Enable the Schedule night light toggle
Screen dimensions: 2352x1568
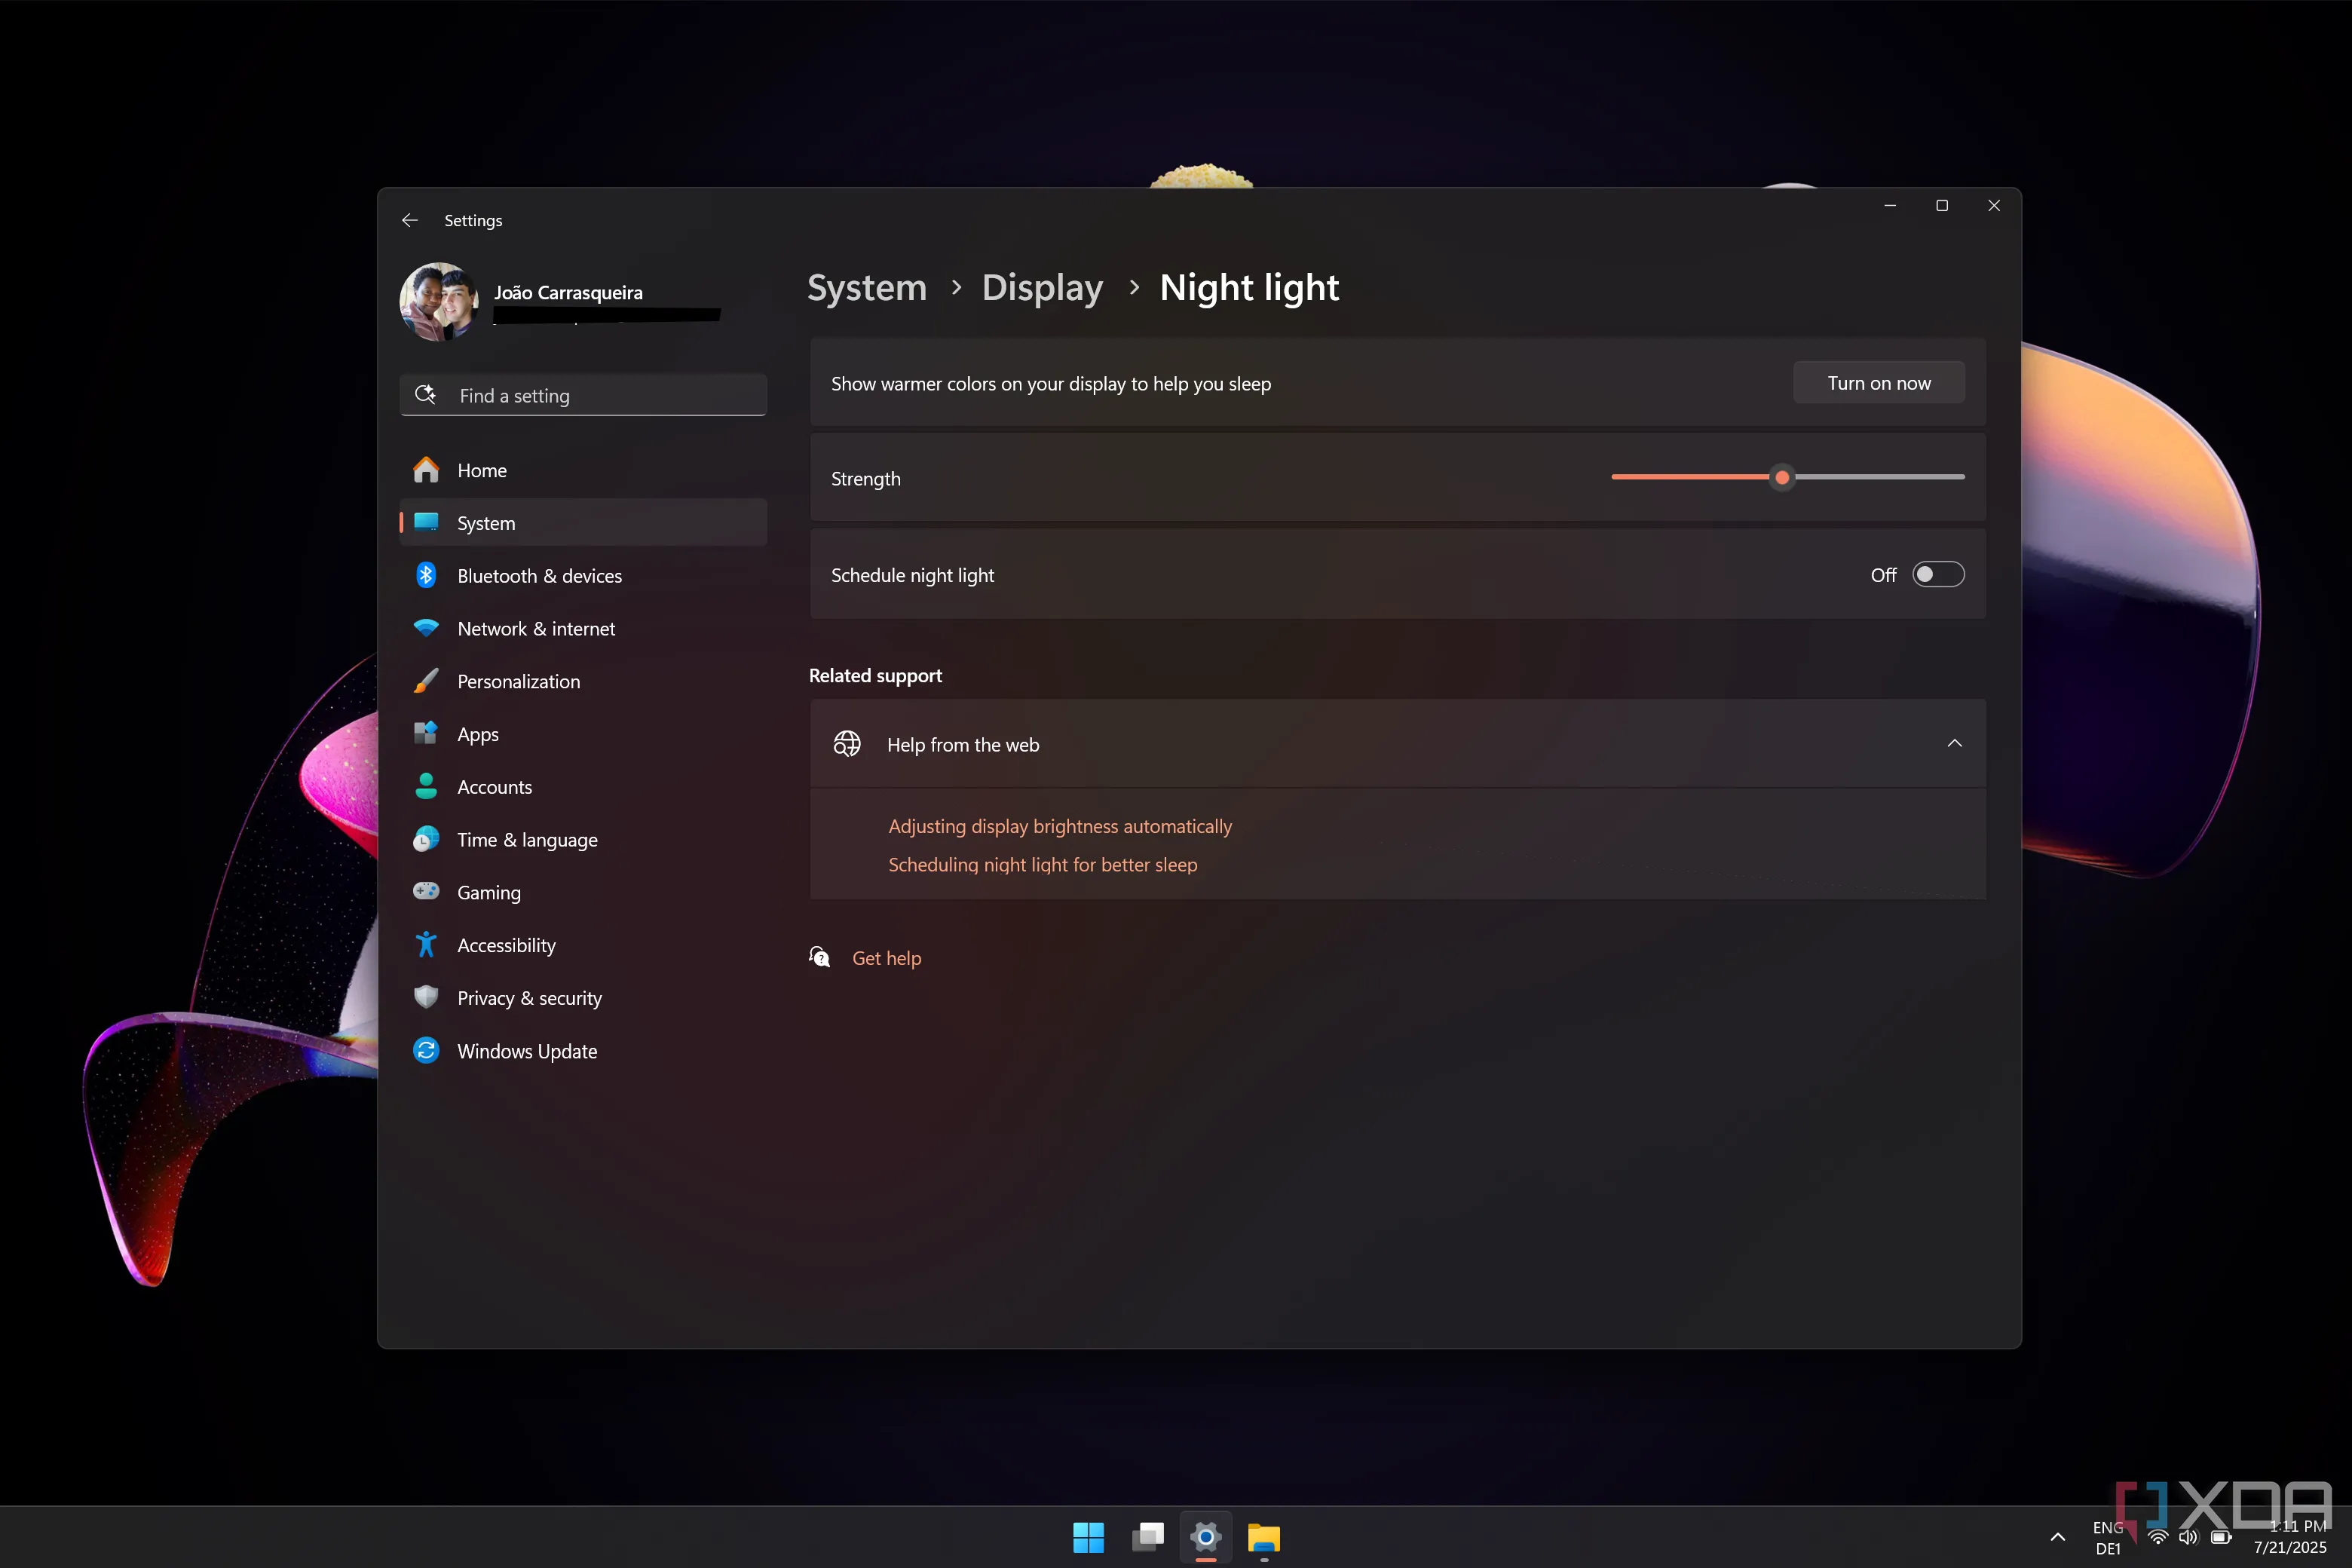pyautogui.click(x=1937, y=574)
